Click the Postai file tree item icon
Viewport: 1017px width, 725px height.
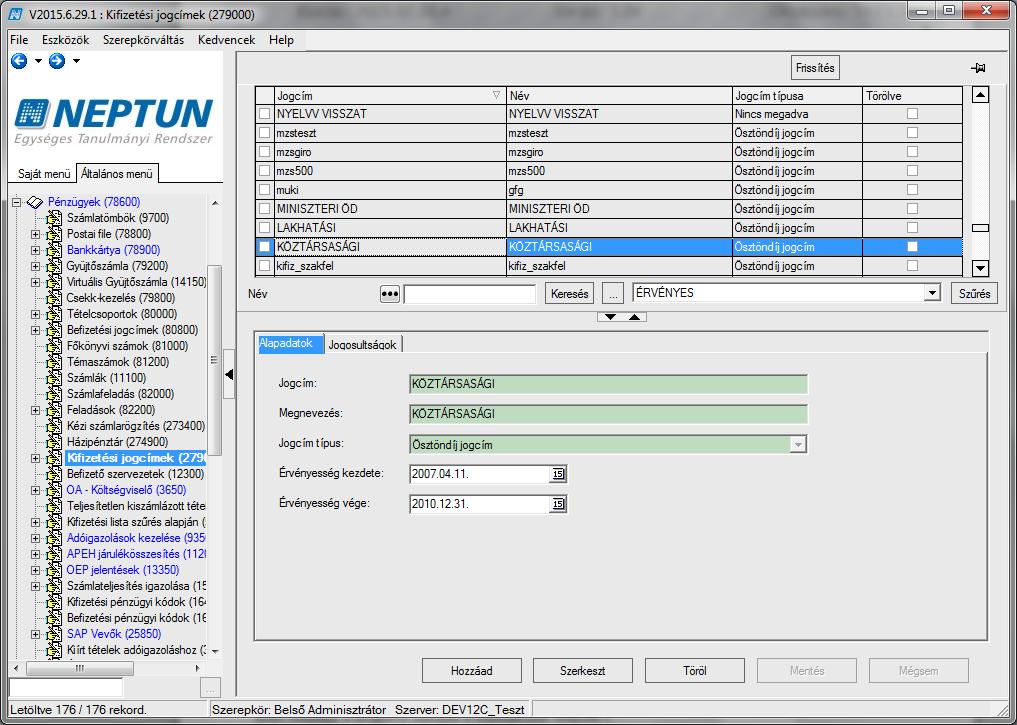point(54,234)
